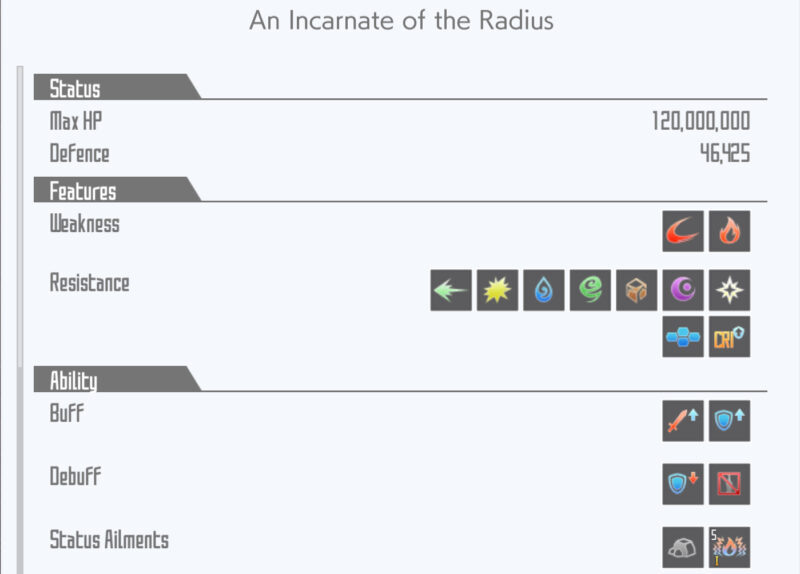
Task: Select the white four-point star resistance icon
Action: click(x=730, y=290)
